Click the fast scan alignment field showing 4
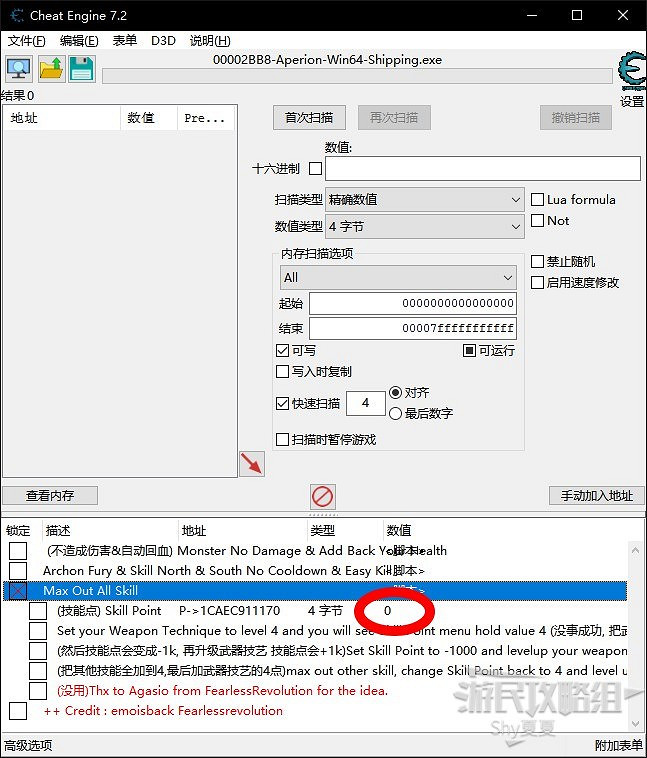The height and width of the screenshot is (758, 647). [x=366, y=403]
